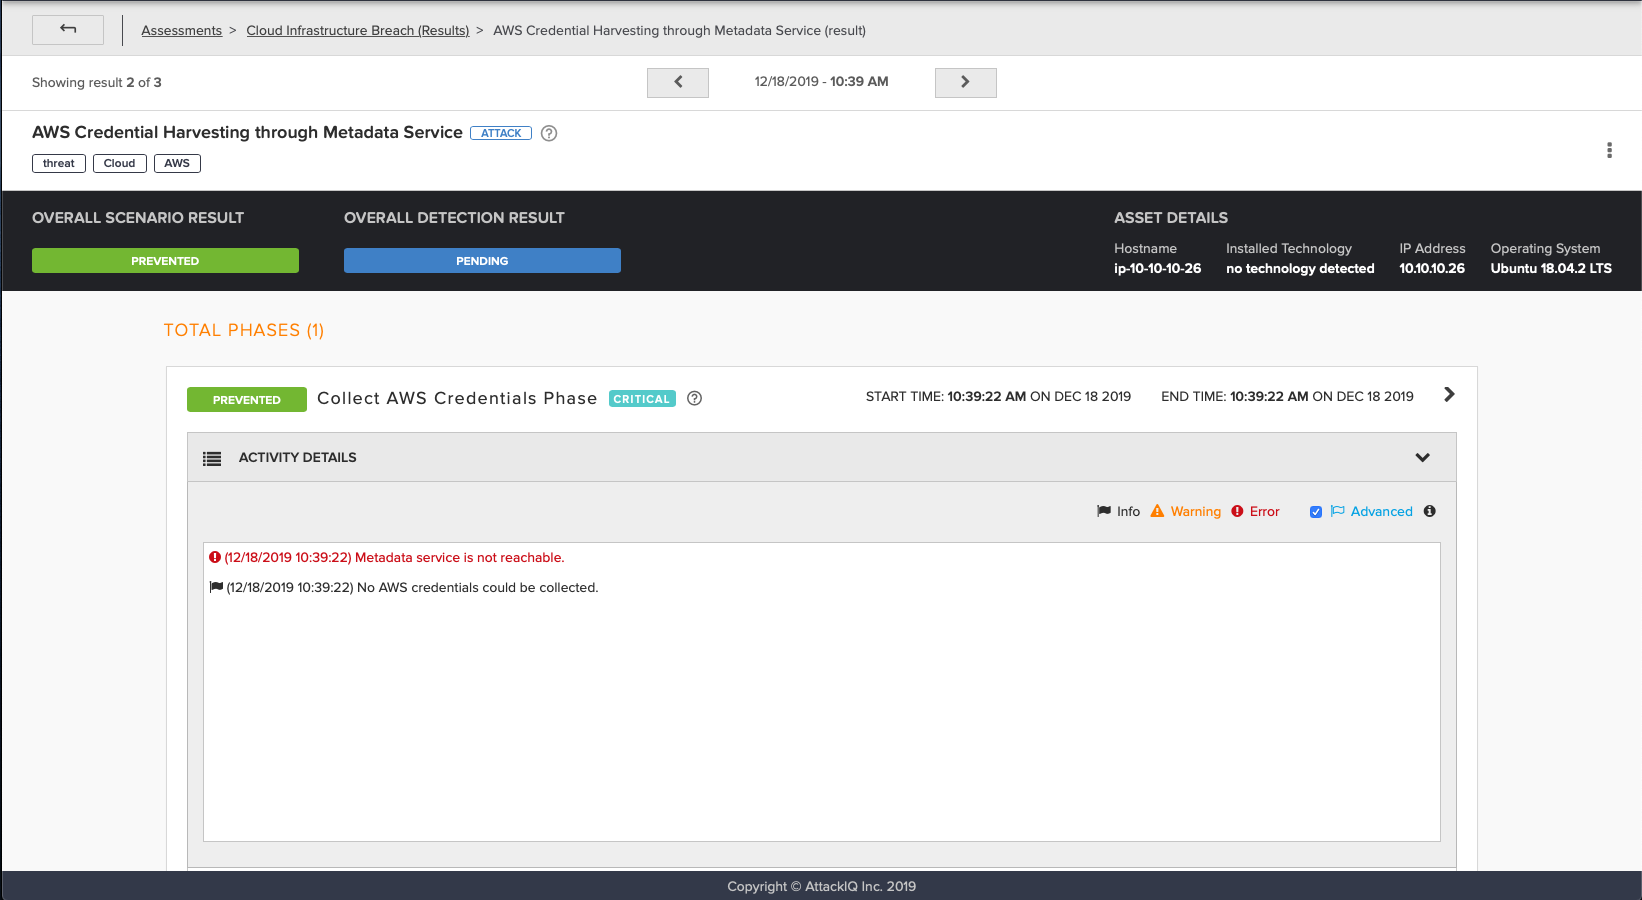Click help icon beside CRITICAL badge
This screenshot has height=900, width=1642.
pyautogui.click(x=695, y=398)
